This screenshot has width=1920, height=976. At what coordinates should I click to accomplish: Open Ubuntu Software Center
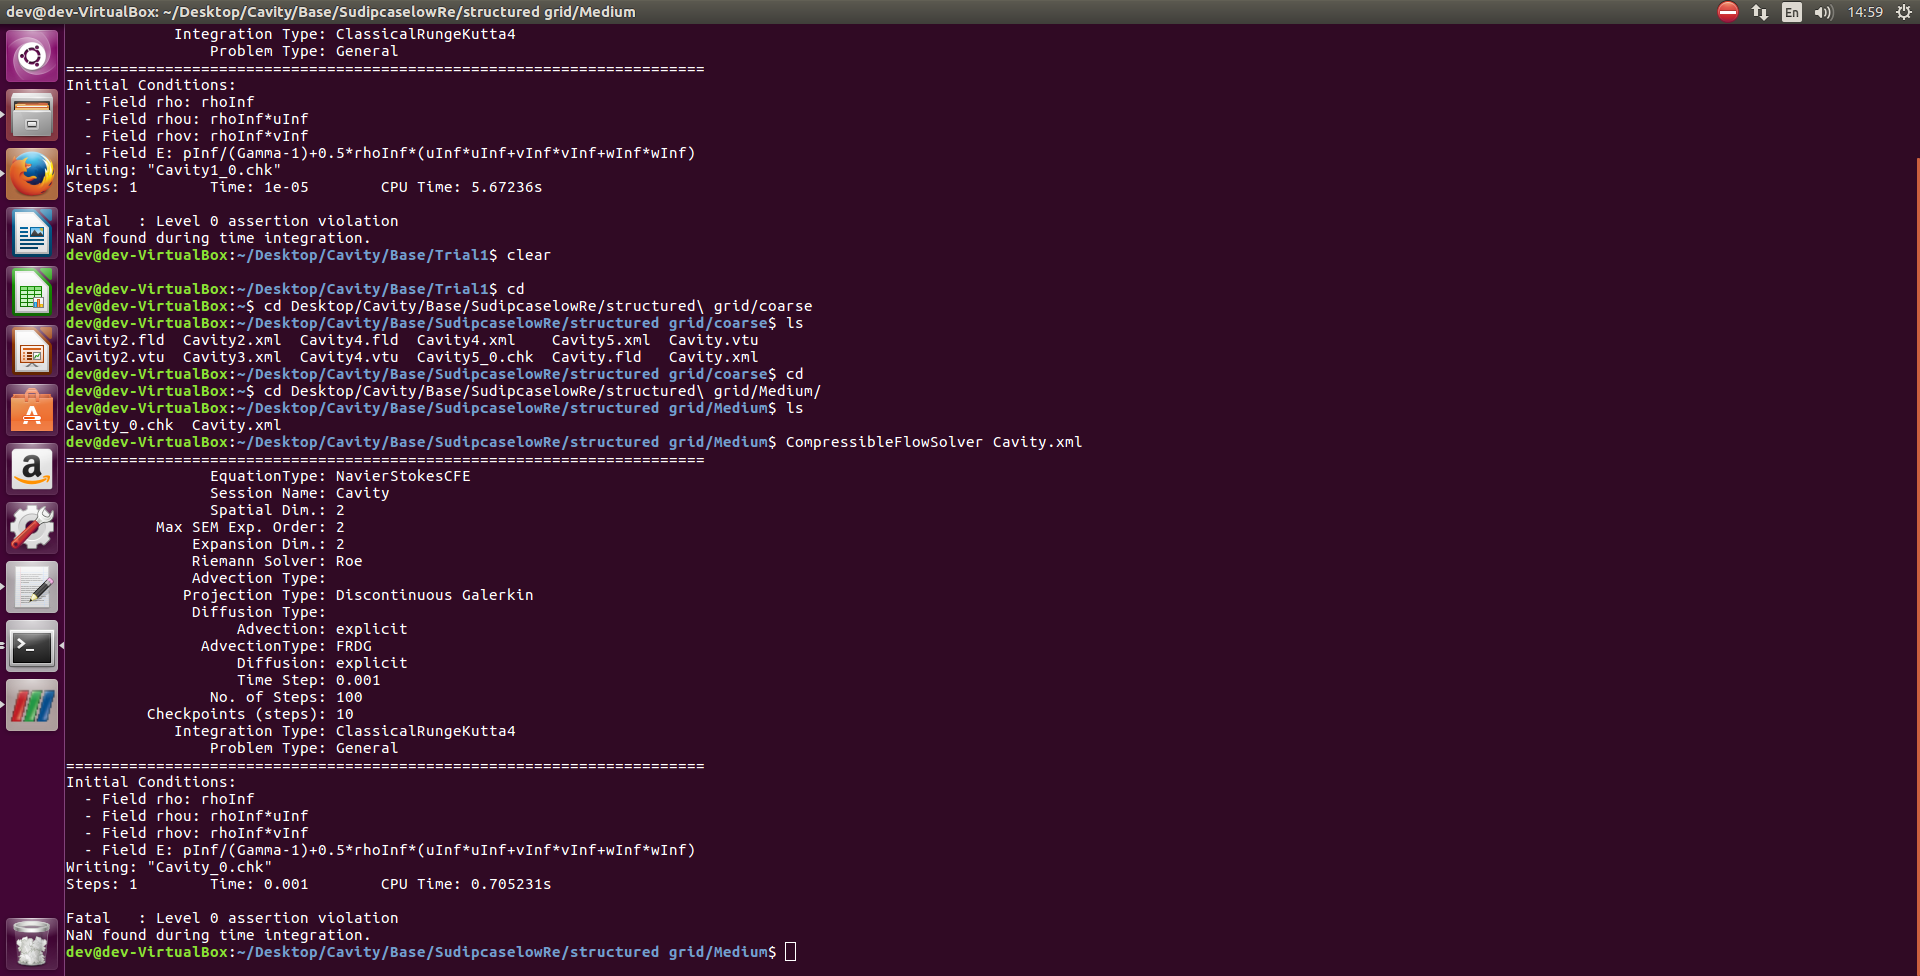tap(32, 410)
